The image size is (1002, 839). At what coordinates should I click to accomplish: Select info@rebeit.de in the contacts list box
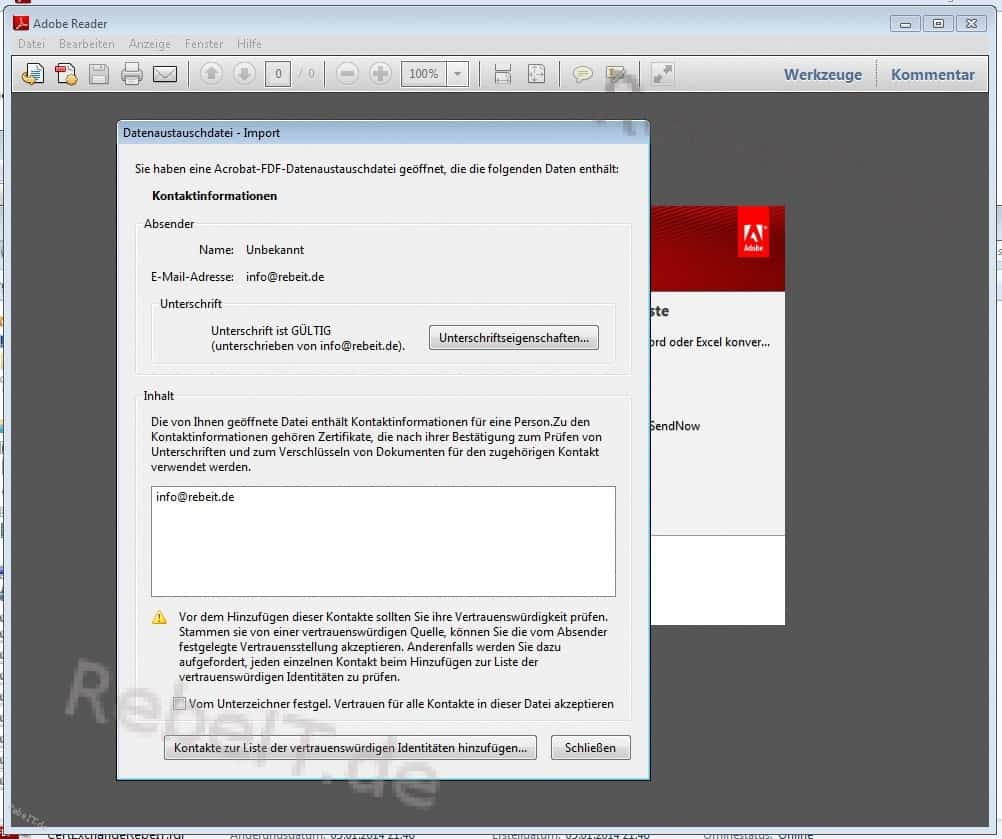(195, 497)
